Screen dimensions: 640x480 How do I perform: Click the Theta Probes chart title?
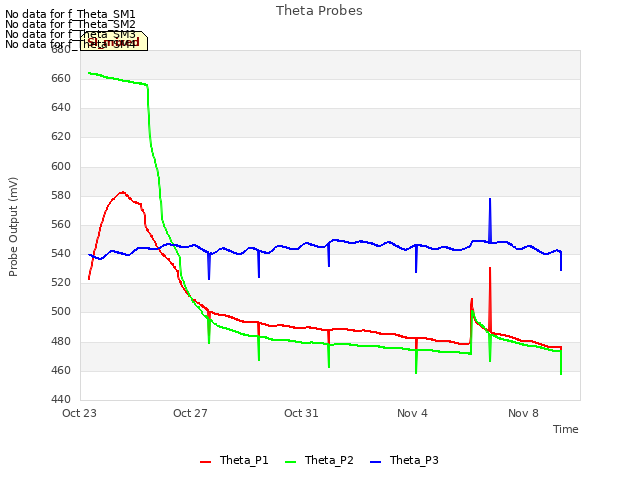coord(319,11)
